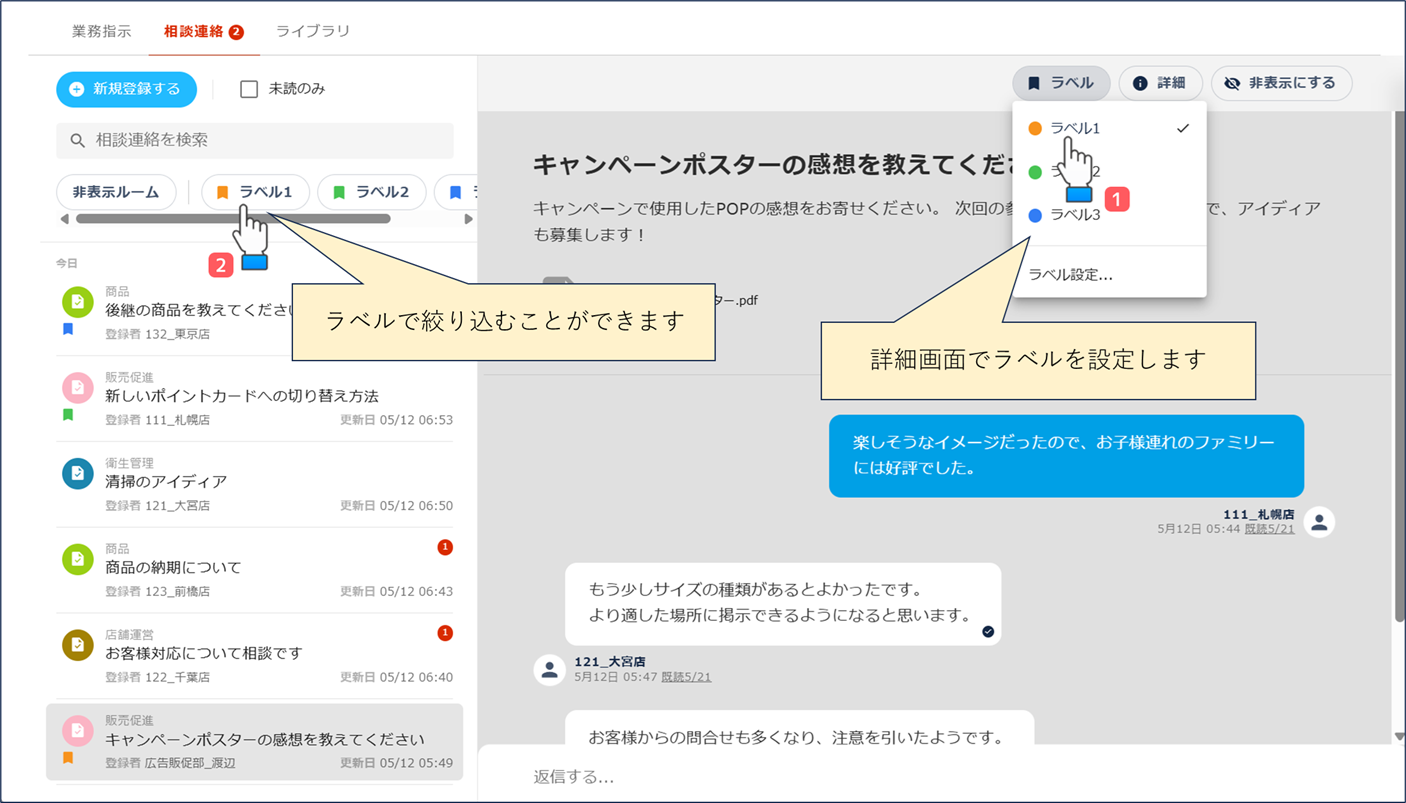Select ラベル3 in the label menu
Image resolution: width=1406 pixels, height=803 pixels.
(1110, 214)
